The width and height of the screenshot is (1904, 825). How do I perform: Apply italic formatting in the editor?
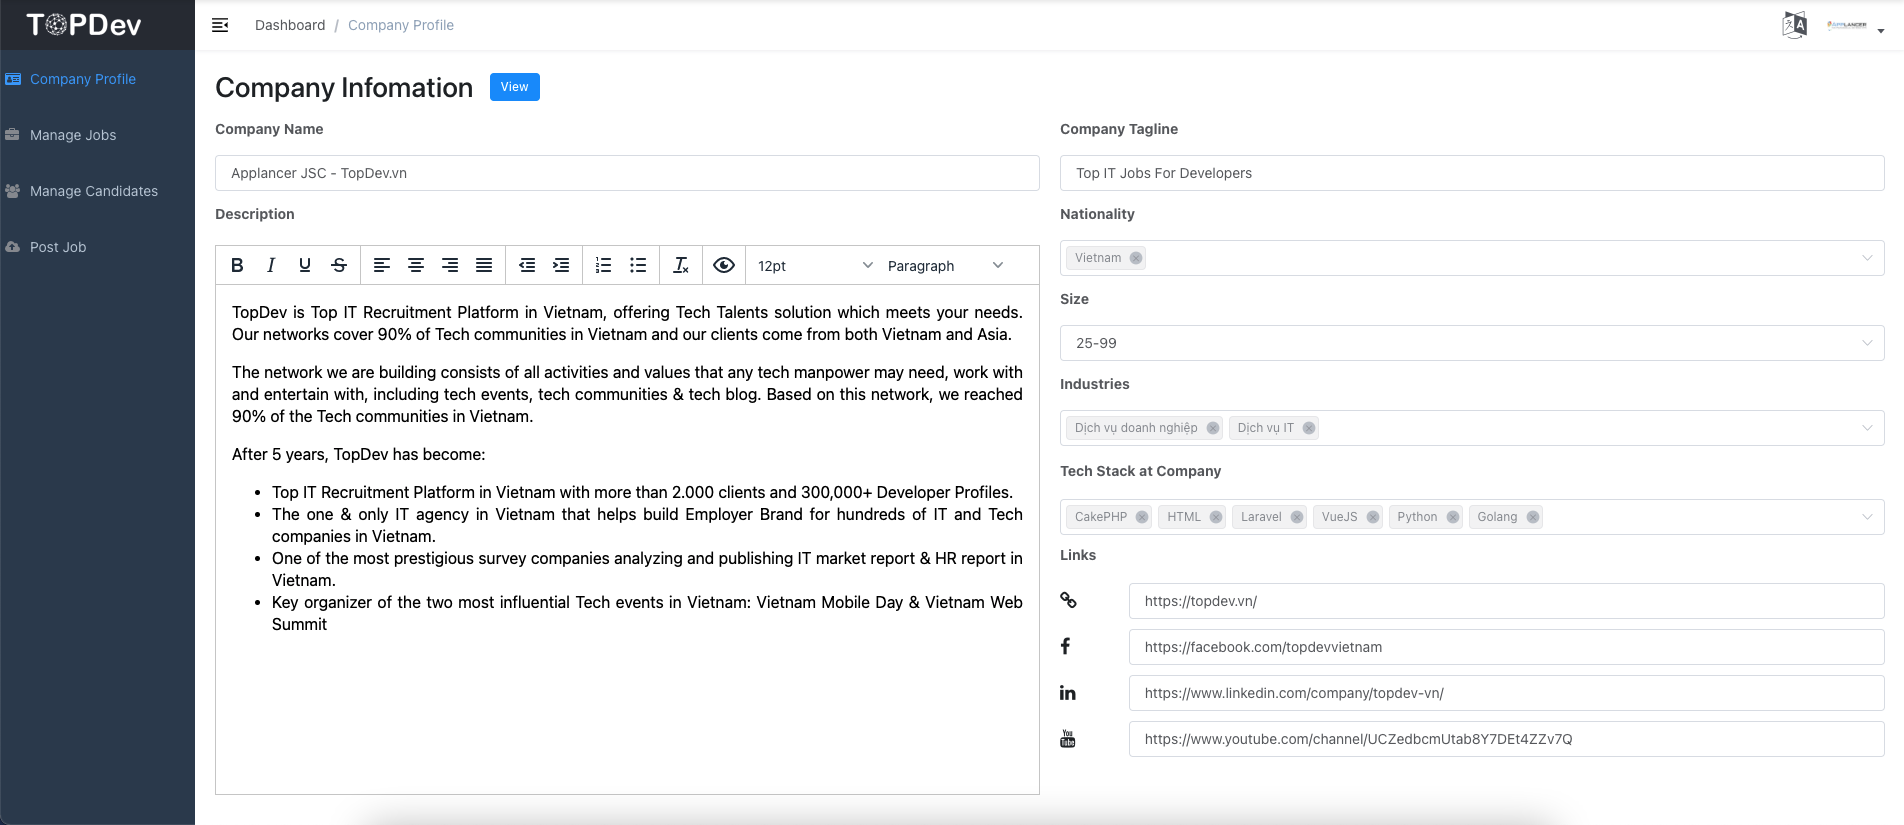click(271, 265)
